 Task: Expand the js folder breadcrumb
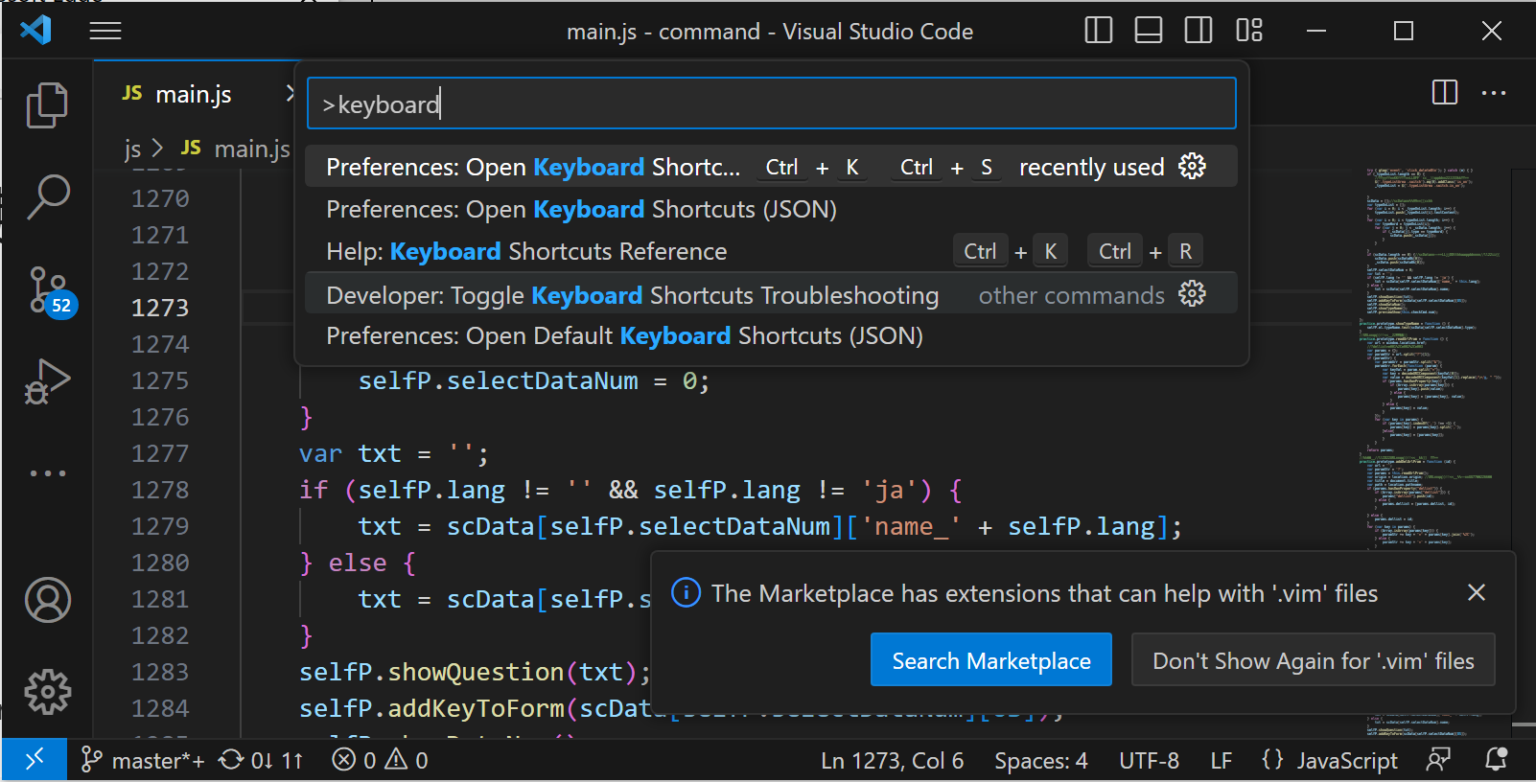pyautogui.click(x=132, y=149)
